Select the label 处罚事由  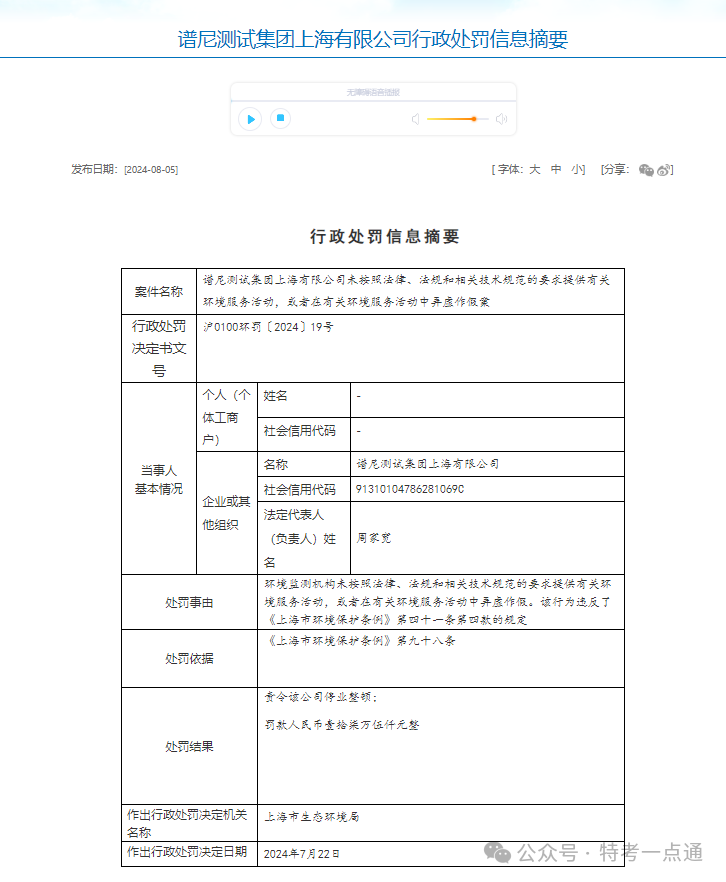click(189, 602)
